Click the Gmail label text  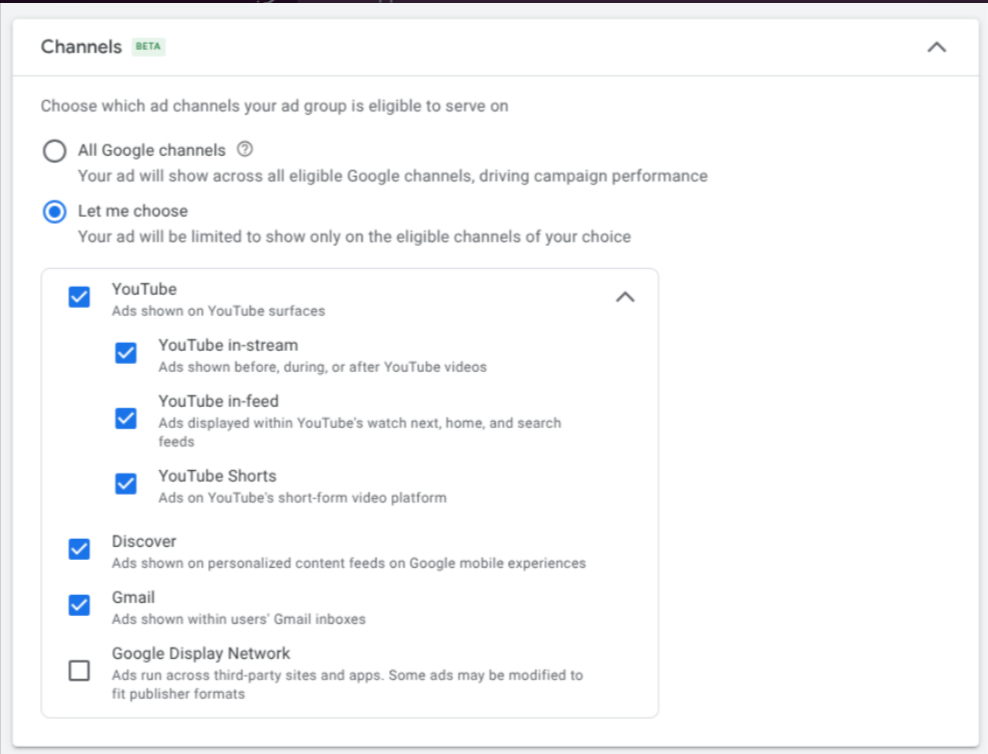click(x=133, y=597)
